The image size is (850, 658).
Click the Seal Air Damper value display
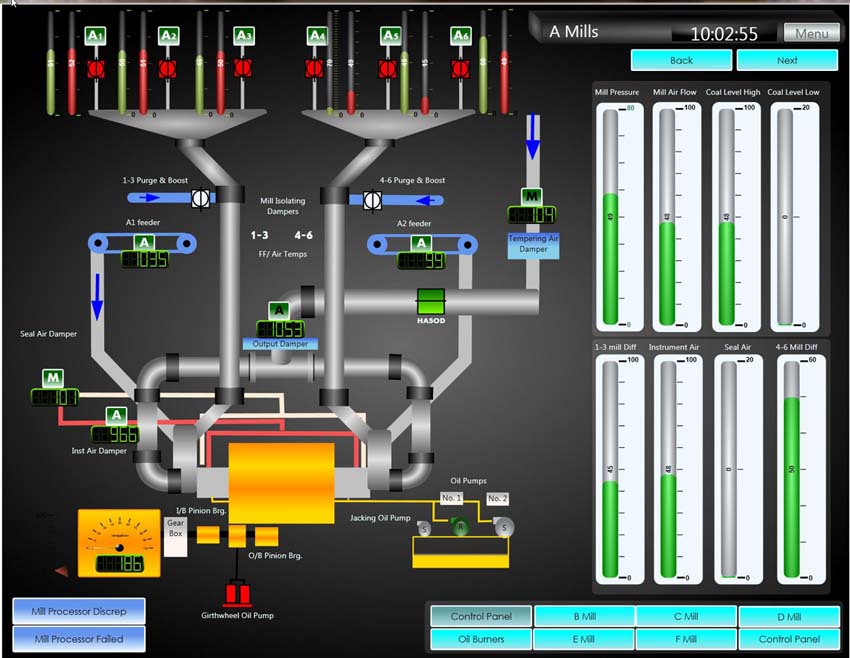(55, 397)
